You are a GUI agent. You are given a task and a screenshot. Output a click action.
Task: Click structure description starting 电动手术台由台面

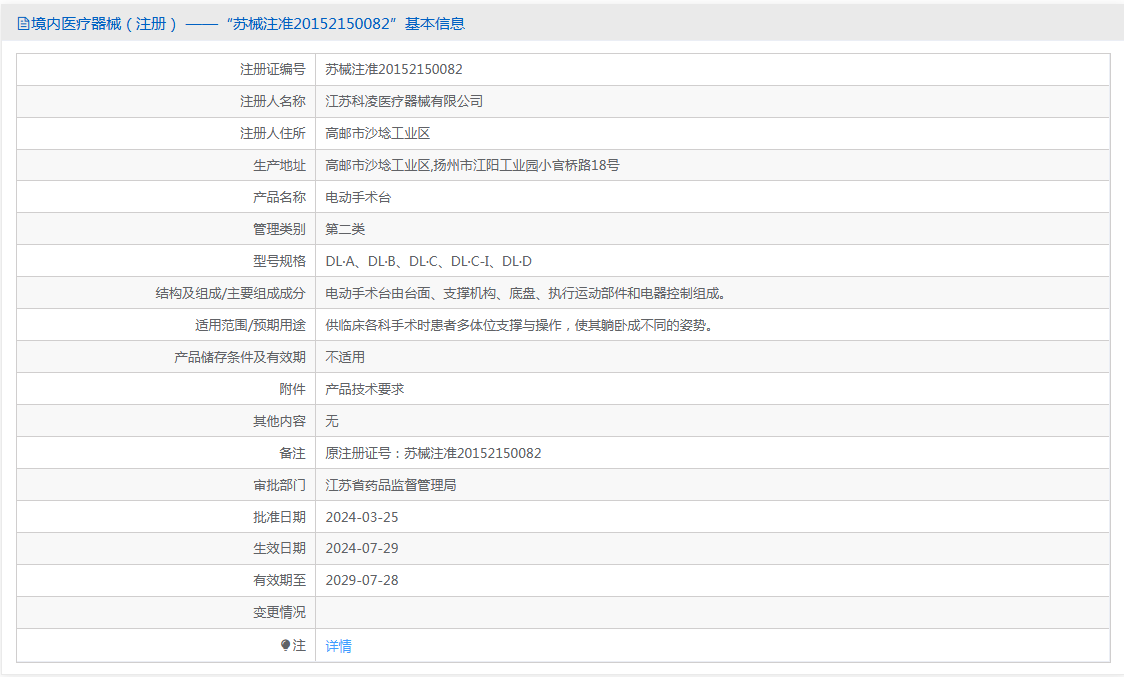click(525, 293)
